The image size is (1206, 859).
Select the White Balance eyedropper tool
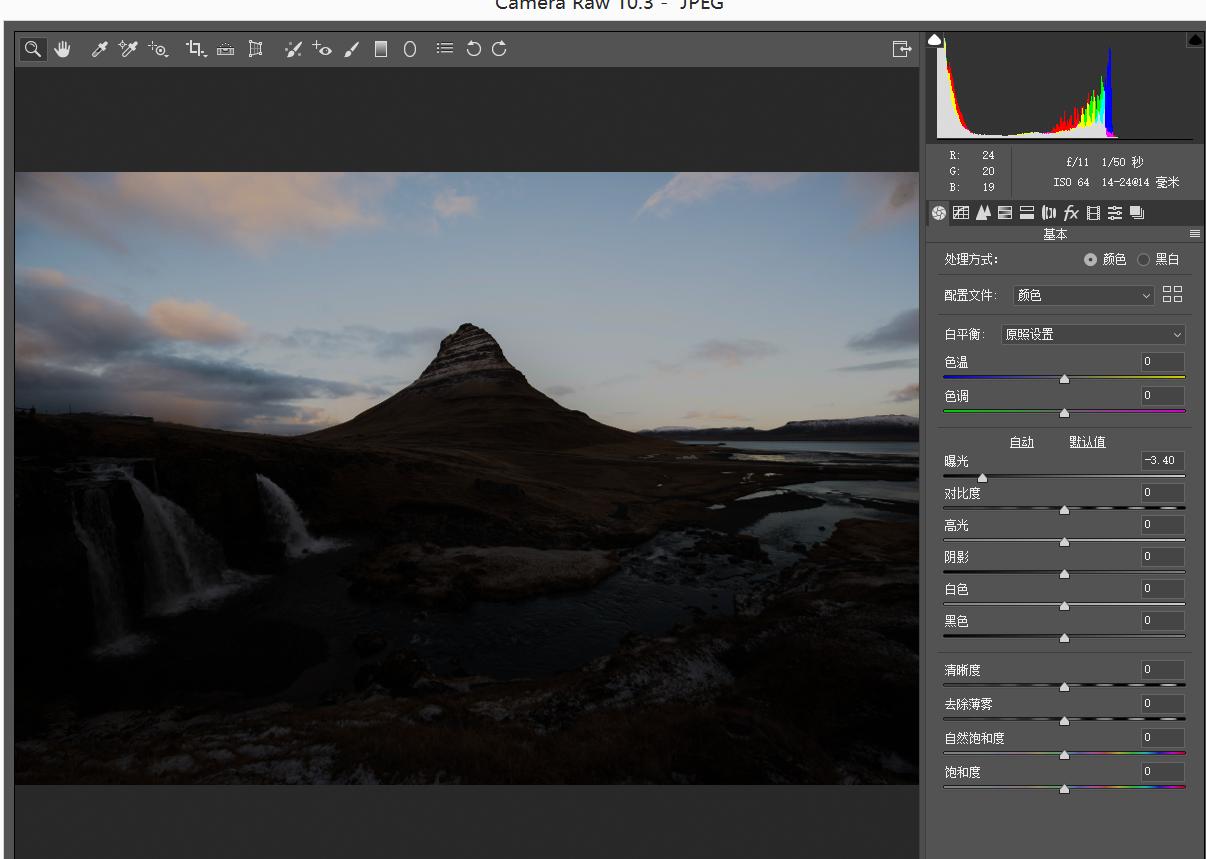(x=99, y=49)
